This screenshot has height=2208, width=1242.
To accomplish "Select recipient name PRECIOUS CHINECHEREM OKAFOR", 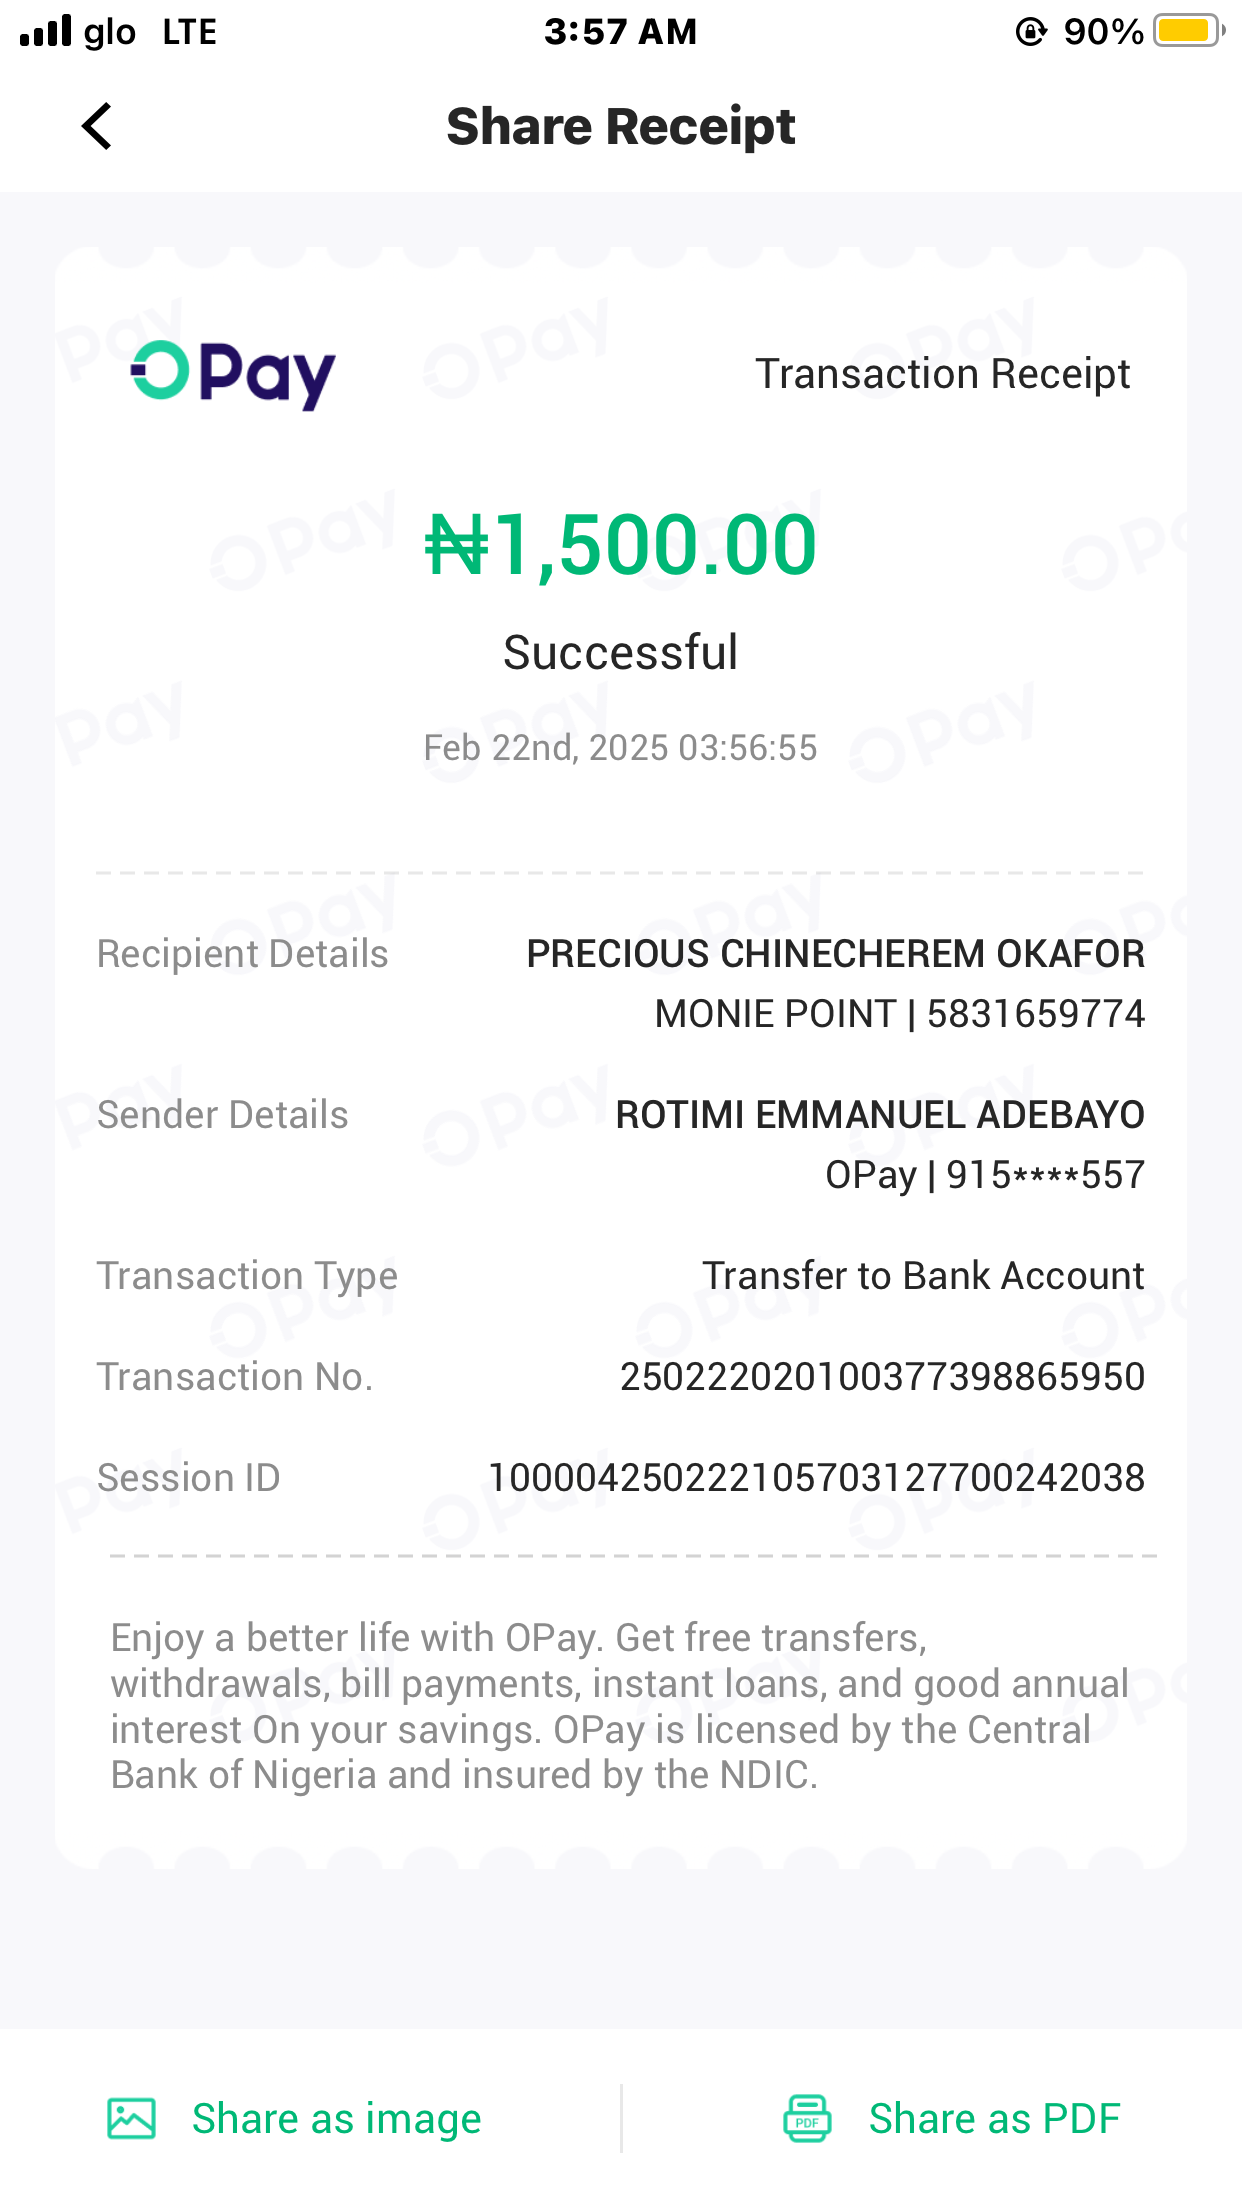I will pos(835,954).
